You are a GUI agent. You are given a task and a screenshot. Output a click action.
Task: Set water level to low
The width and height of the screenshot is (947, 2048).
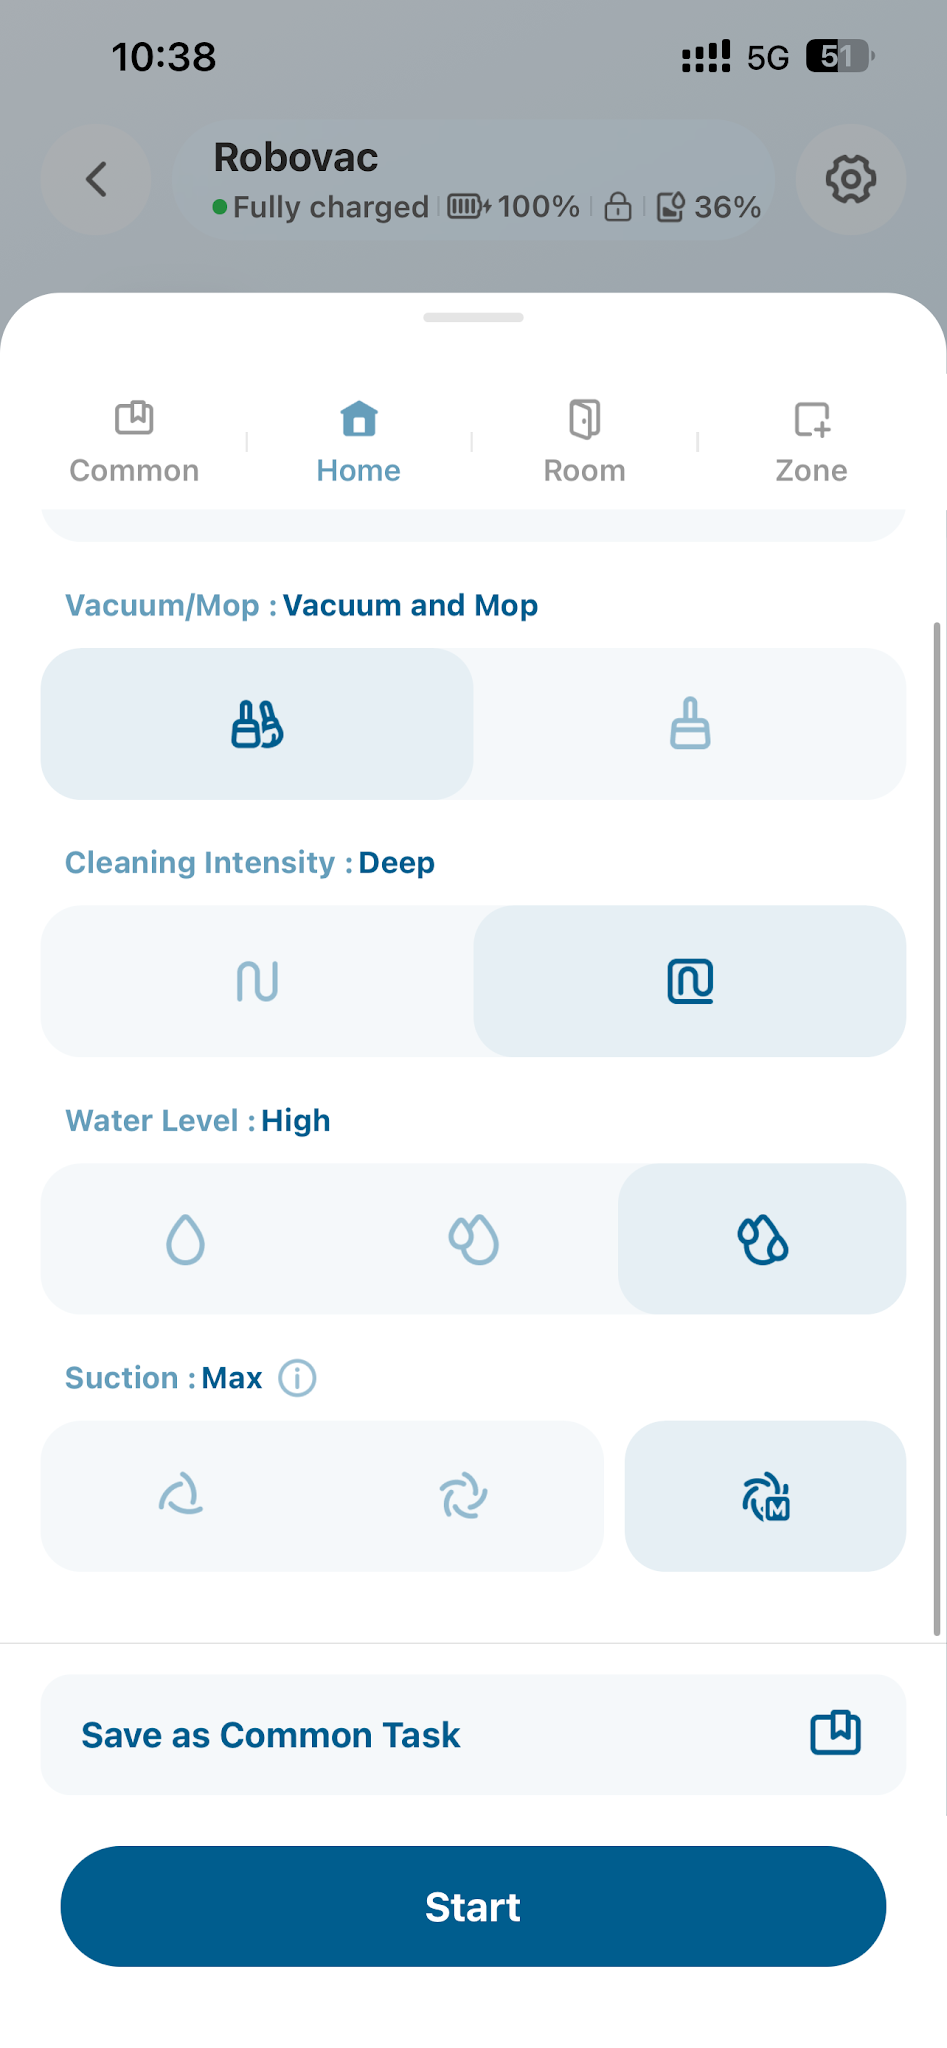[185, 1239]
